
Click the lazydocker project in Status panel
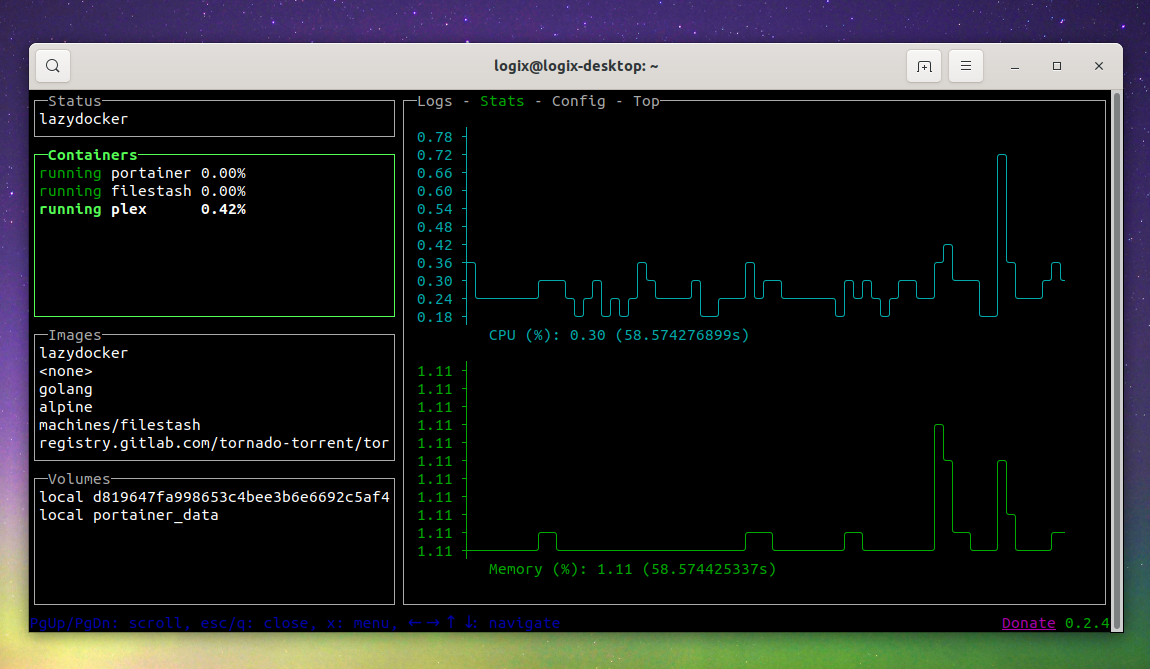coord(84,119)
